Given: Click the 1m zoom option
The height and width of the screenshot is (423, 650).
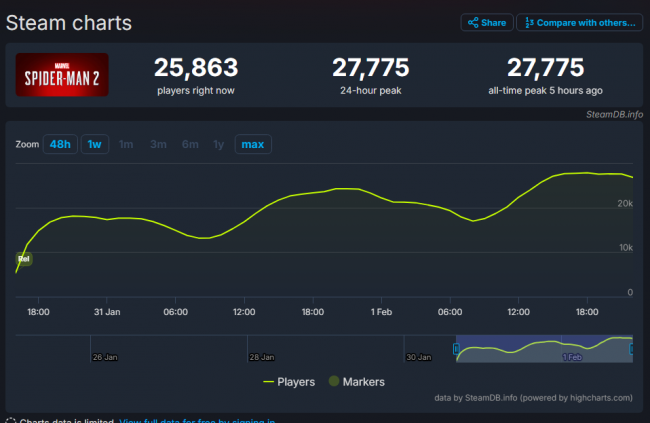Looking at the screenshot, I should pos(126,145).
